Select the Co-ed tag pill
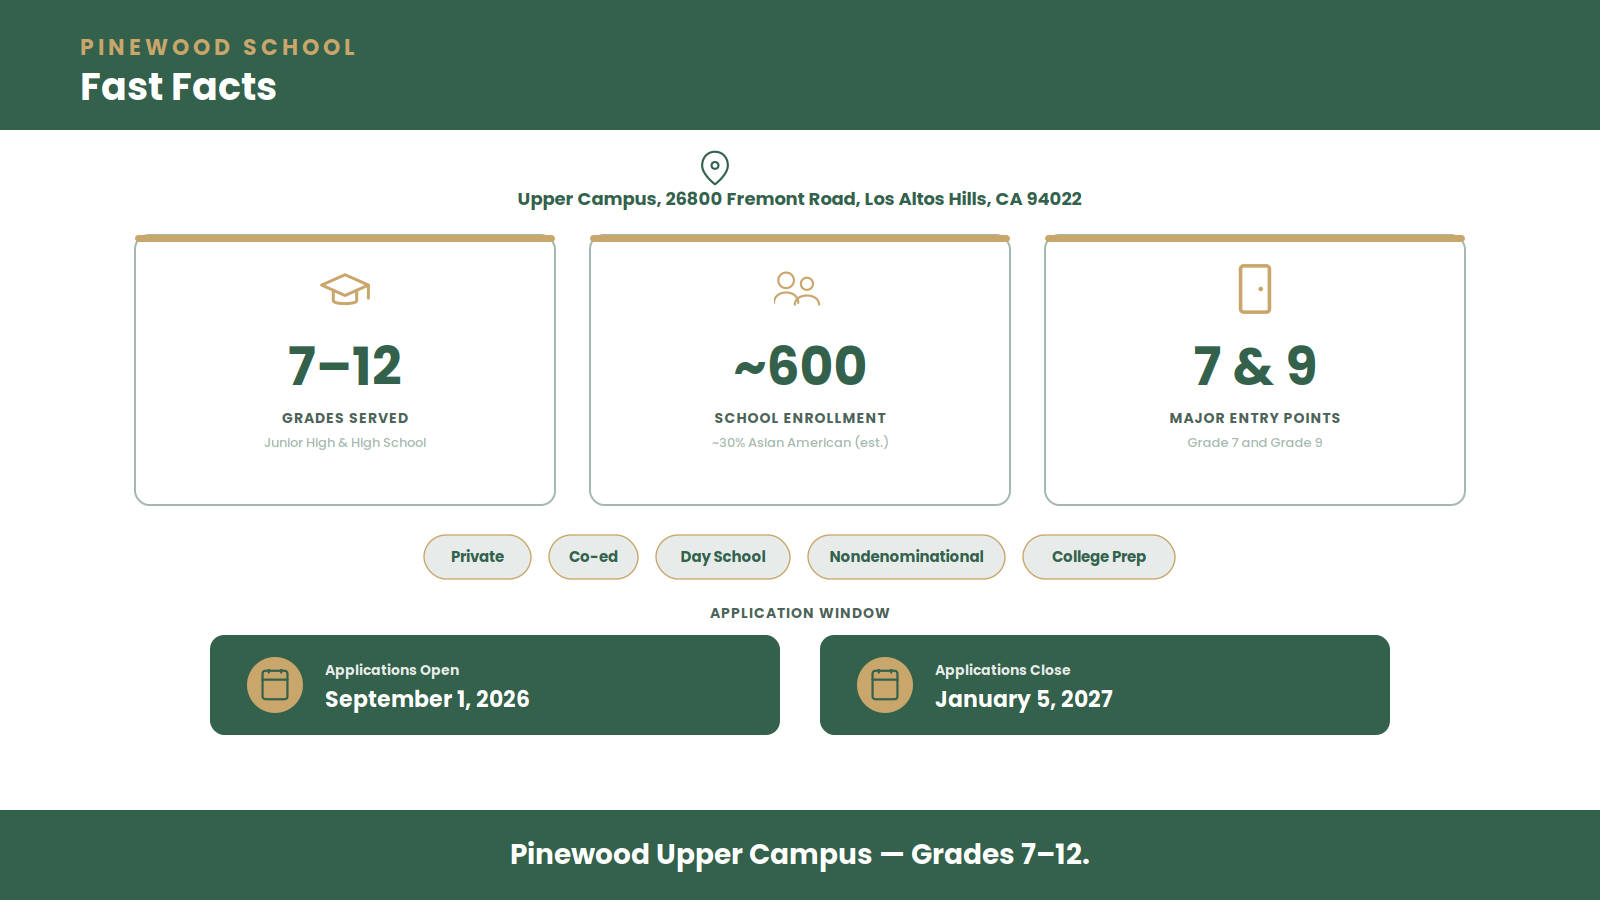1600x900 pixels. pos(593,557)
